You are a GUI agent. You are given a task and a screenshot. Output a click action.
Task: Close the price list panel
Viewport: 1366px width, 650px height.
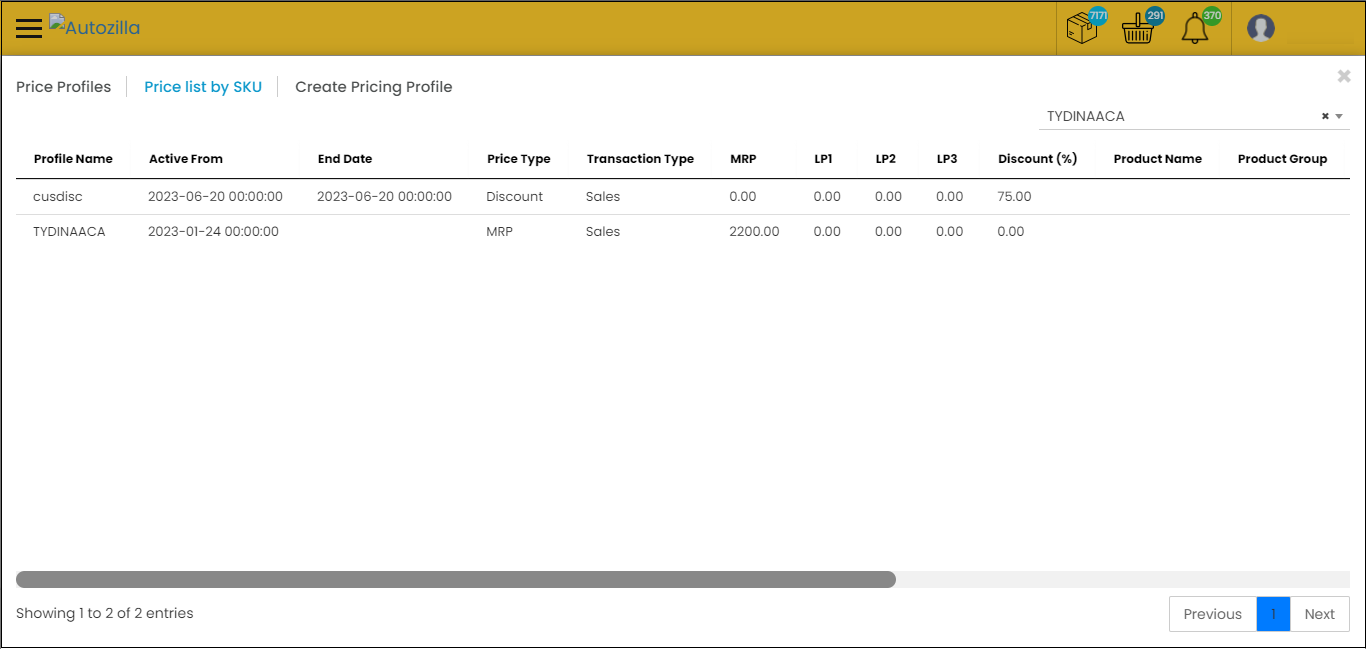1344,76
